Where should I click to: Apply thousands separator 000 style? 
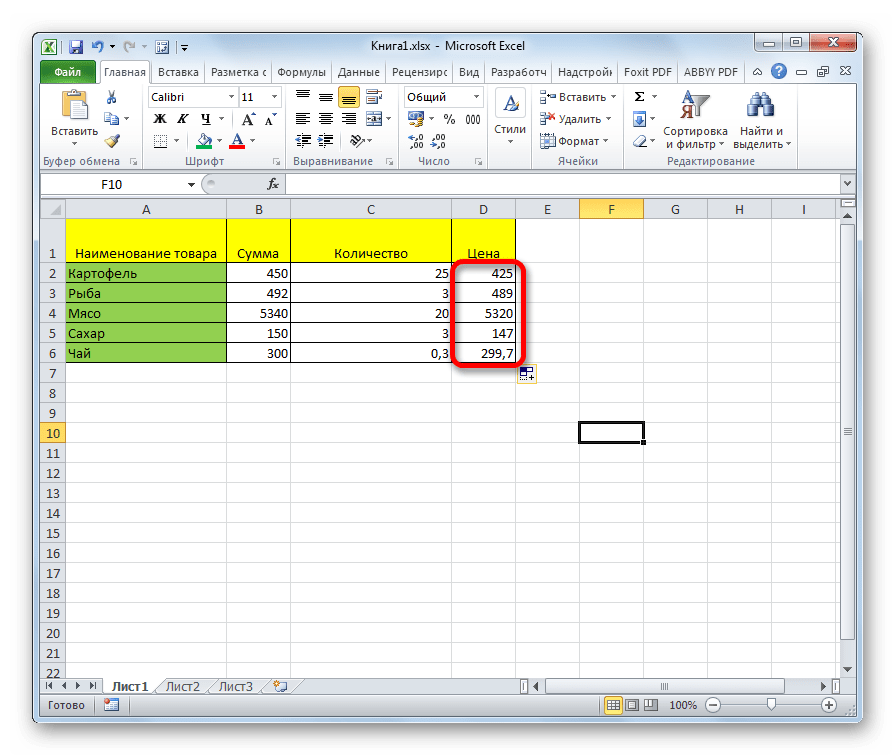click(x=473, y=119)
